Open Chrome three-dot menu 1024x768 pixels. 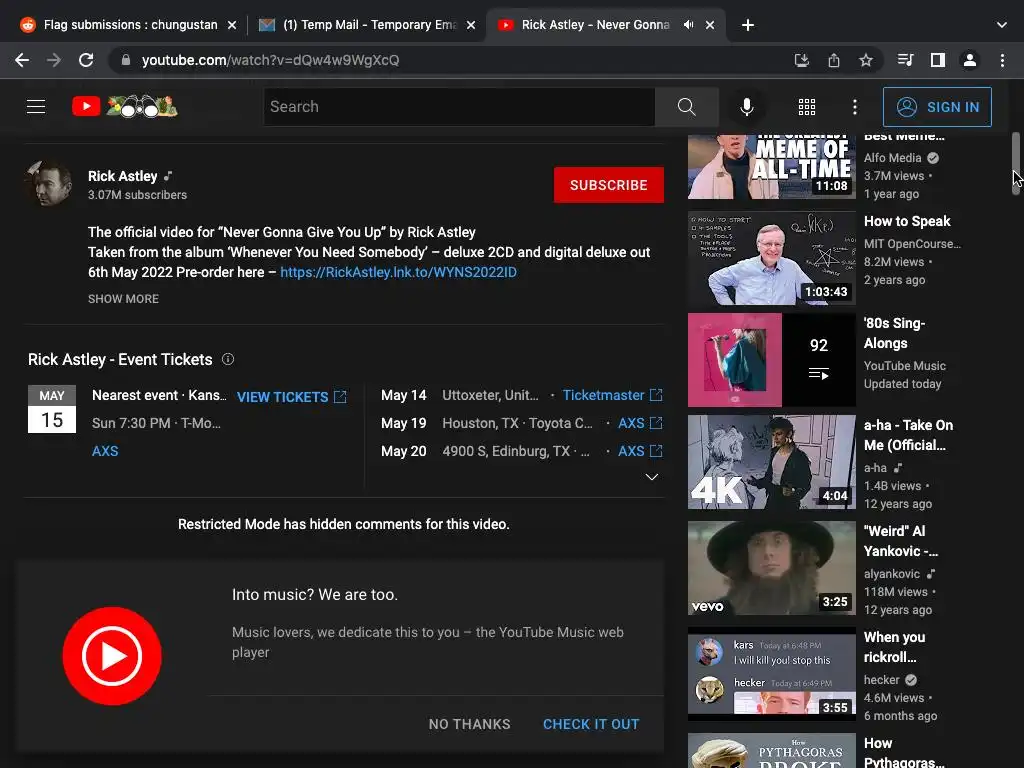click(1002, 60)
